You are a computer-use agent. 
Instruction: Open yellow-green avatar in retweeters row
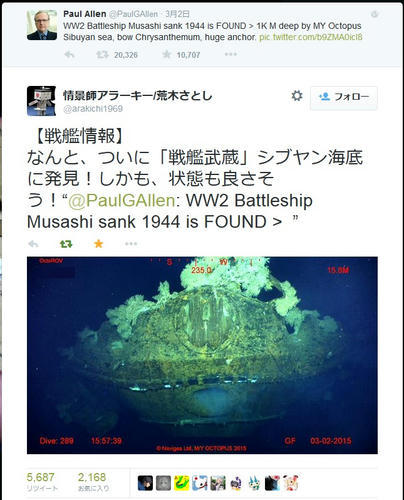(182, 483)
